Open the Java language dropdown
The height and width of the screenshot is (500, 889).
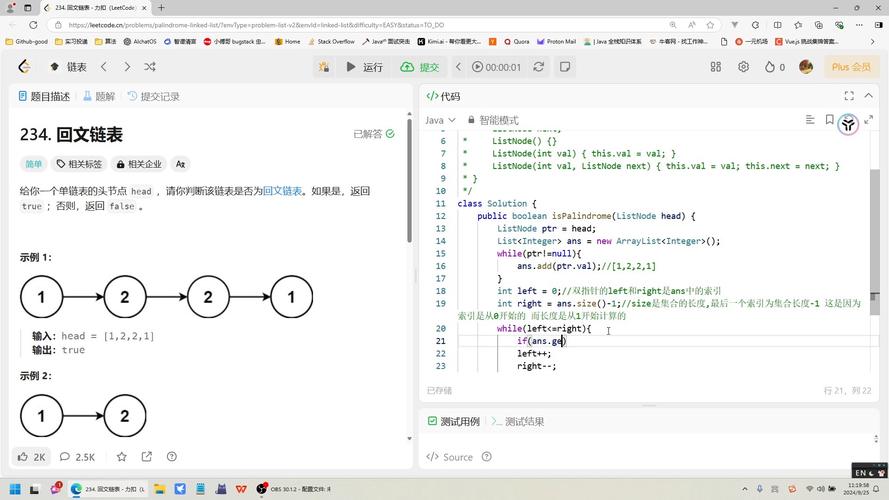click(441, 120)
